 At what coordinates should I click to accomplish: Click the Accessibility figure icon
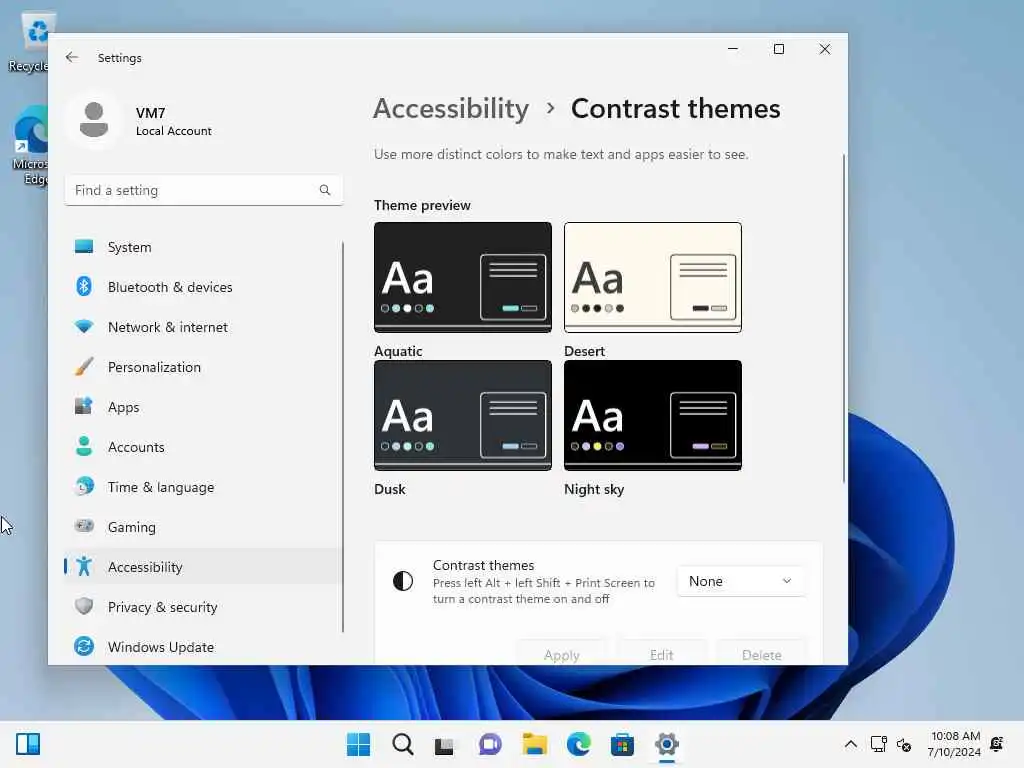[x=84, y=566]
